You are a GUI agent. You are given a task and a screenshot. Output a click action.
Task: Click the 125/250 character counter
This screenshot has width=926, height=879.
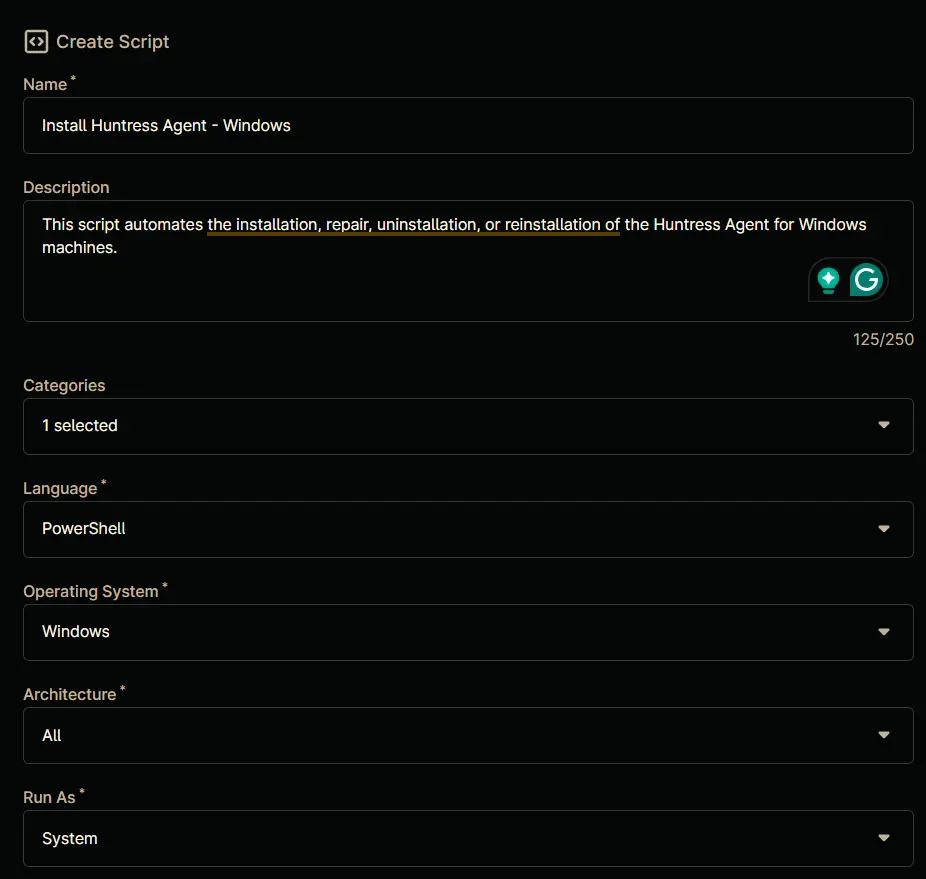[883, 340]
